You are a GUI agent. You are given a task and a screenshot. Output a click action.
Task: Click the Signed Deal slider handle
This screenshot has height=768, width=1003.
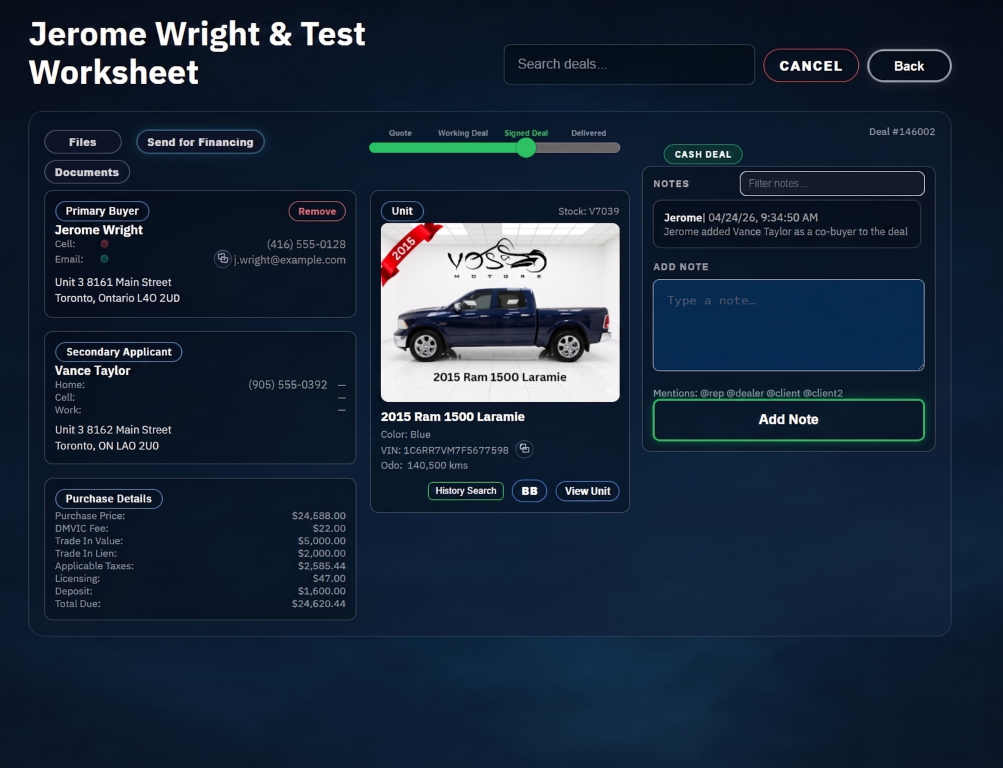tap(526, 146)
